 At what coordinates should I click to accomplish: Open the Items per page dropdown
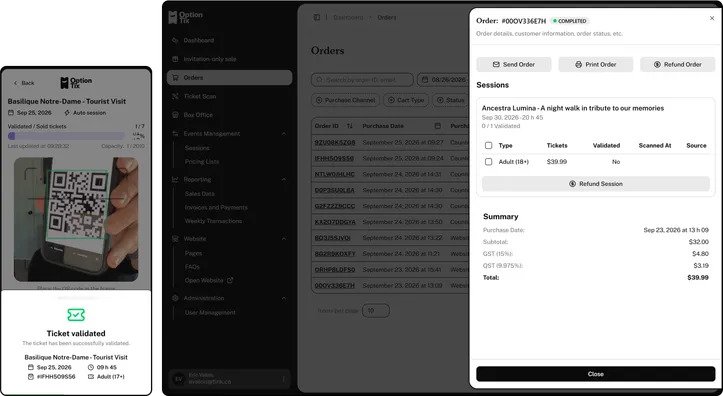[x=376, y=311]
